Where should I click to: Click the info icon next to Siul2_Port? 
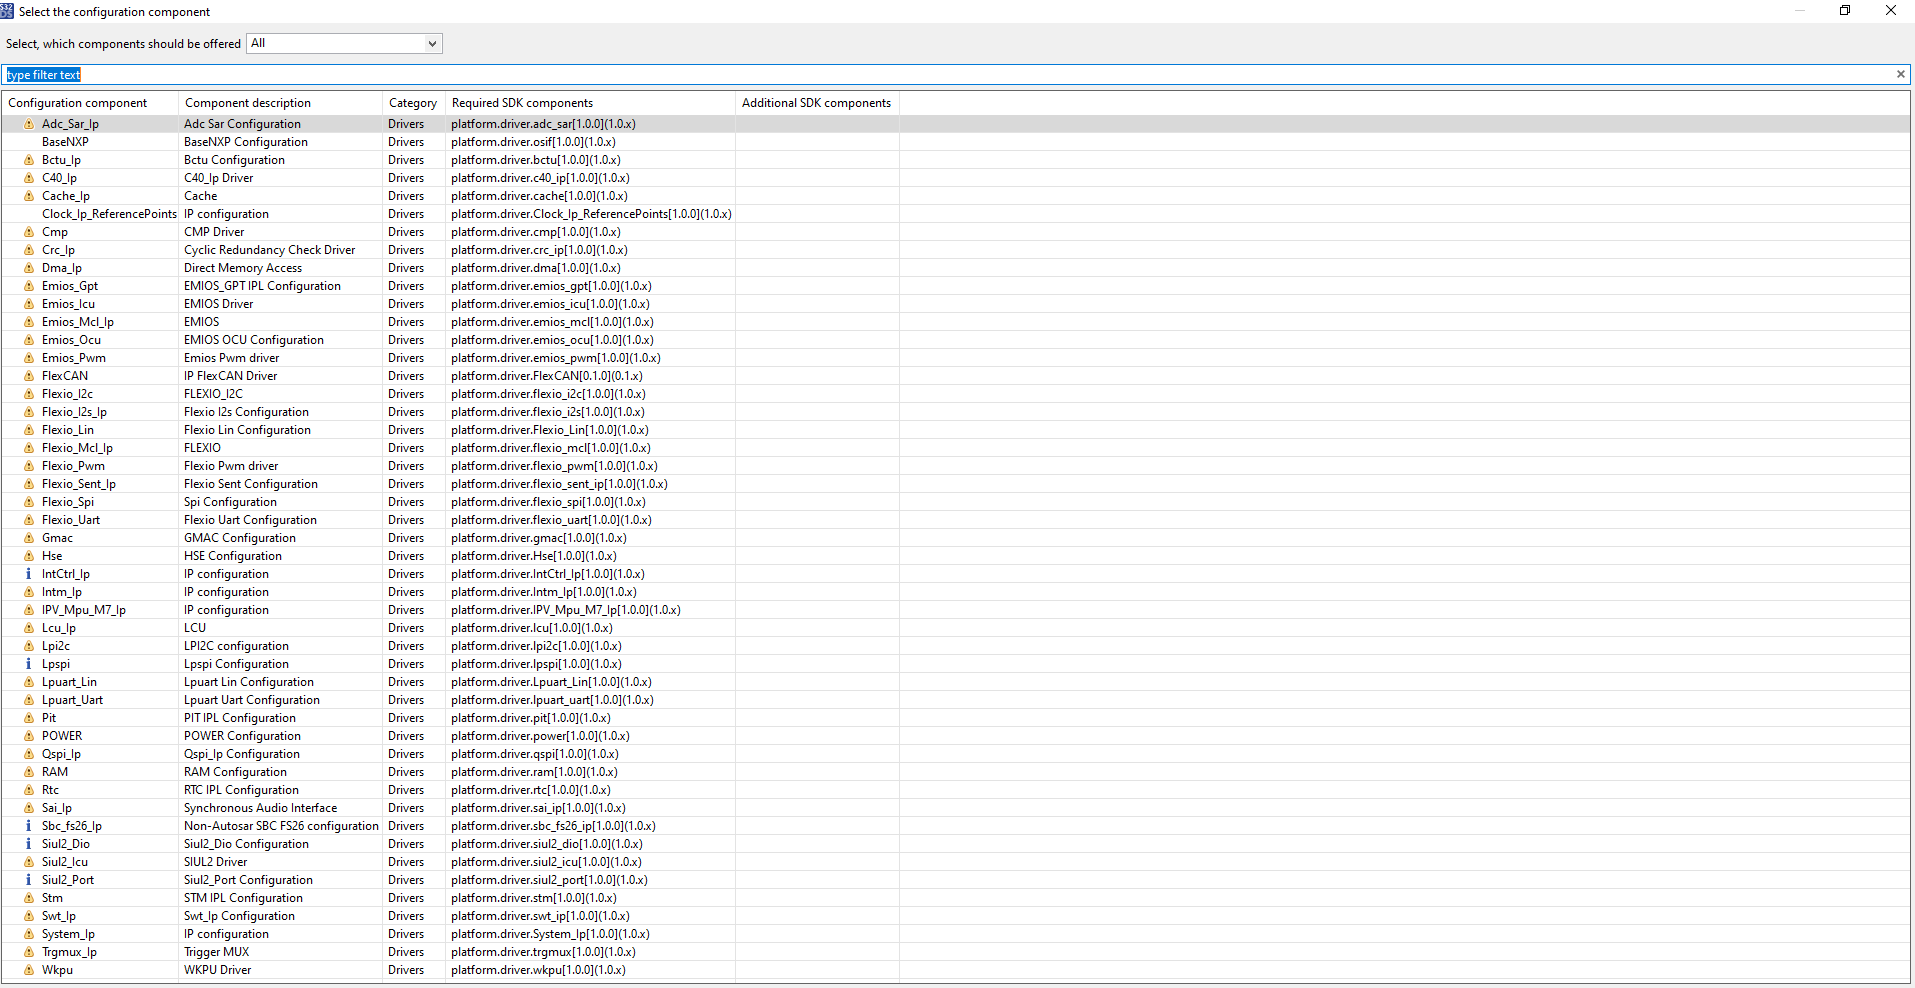28,879
